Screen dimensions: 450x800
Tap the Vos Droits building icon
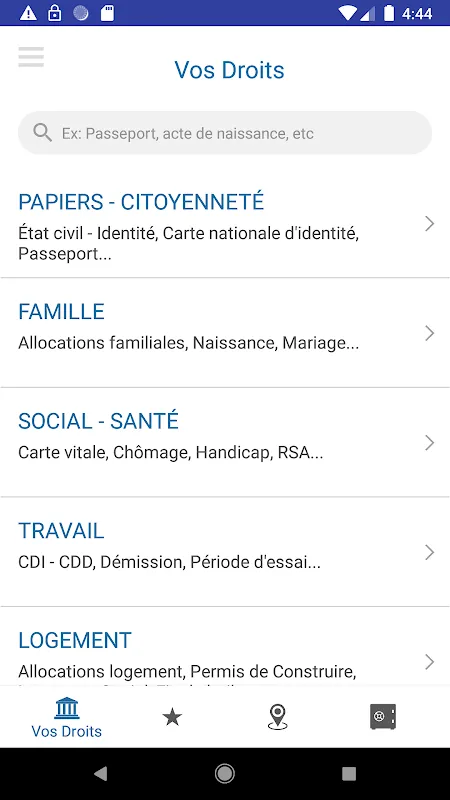67,708
